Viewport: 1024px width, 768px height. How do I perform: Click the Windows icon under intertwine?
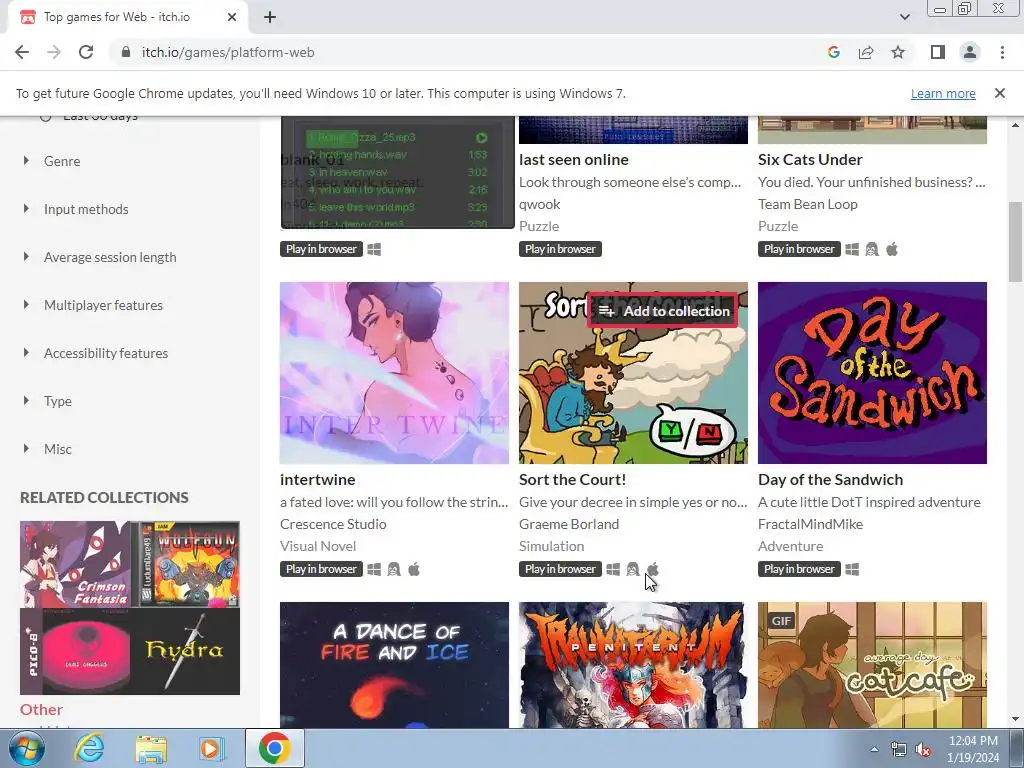374,569
